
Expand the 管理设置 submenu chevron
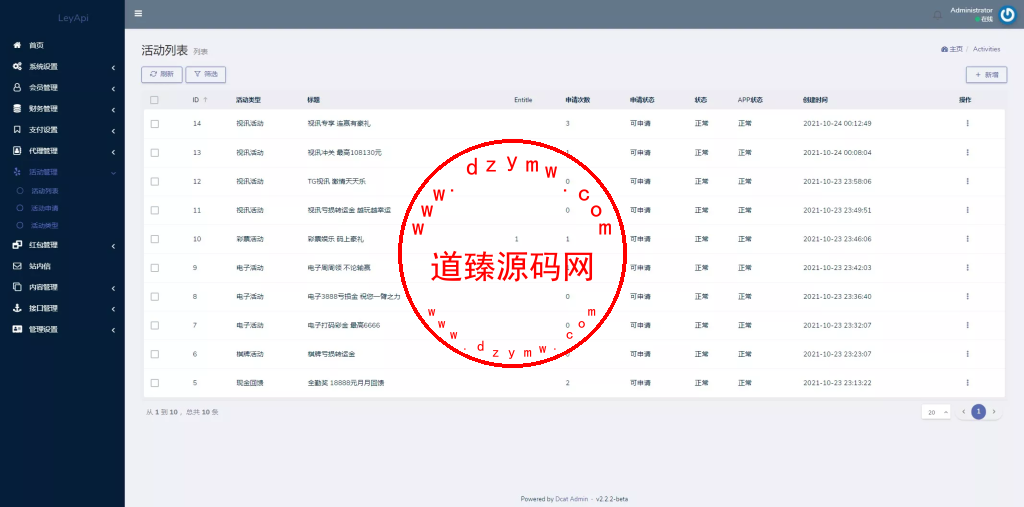click(113, 330)
